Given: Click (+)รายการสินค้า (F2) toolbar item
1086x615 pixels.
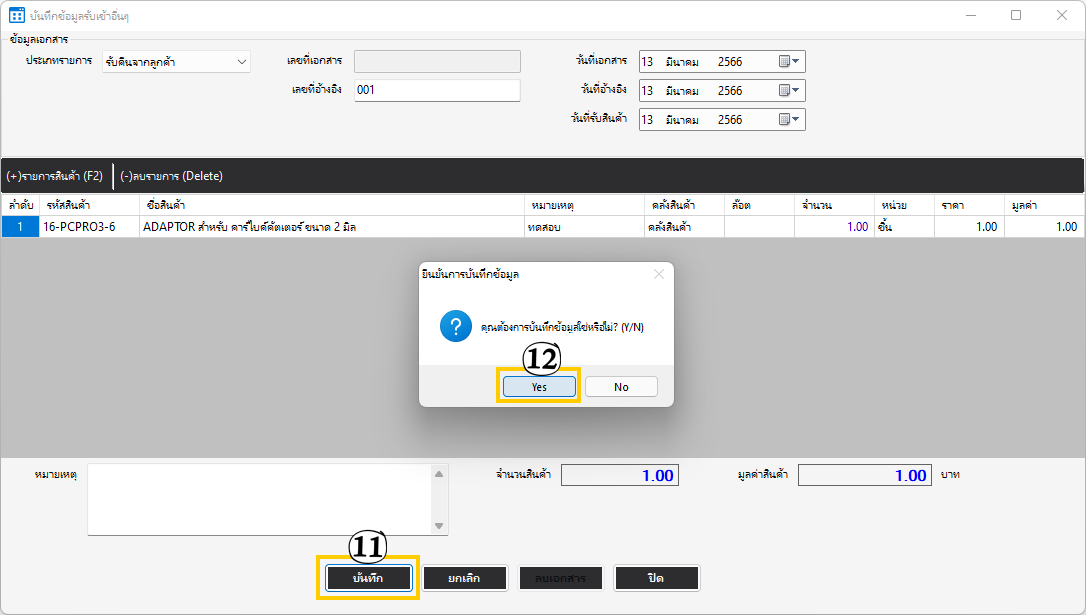Looking at the screenshot, I should point(55,176).
